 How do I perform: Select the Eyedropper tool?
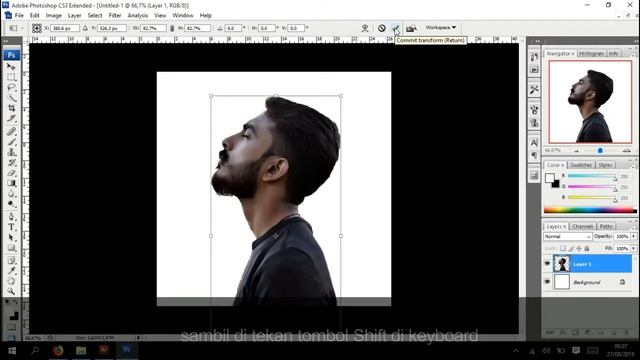[11, 271]
